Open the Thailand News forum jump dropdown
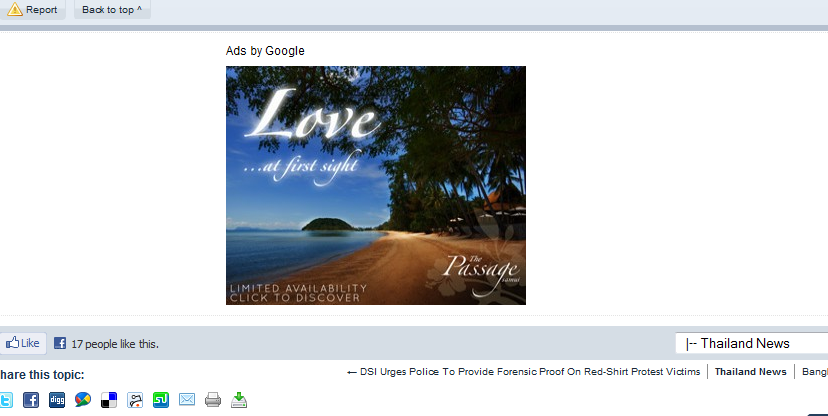Screen dimensions: 828x416 (x=751, y=343)
